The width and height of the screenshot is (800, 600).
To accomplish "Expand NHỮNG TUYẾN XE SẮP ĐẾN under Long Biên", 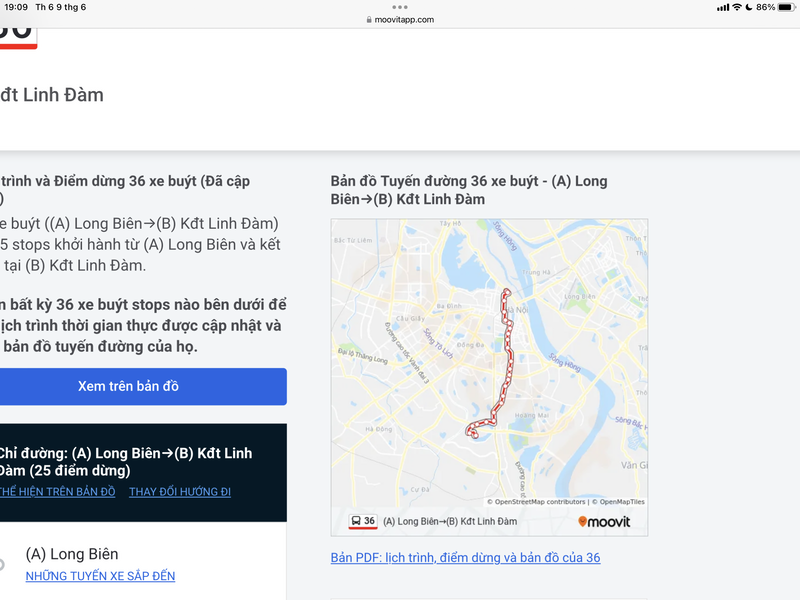I will coord(100,576).
